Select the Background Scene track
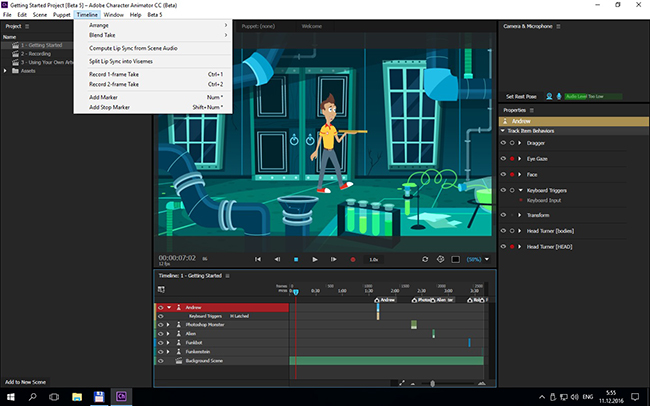650x406 pixels. click(203, 360)
